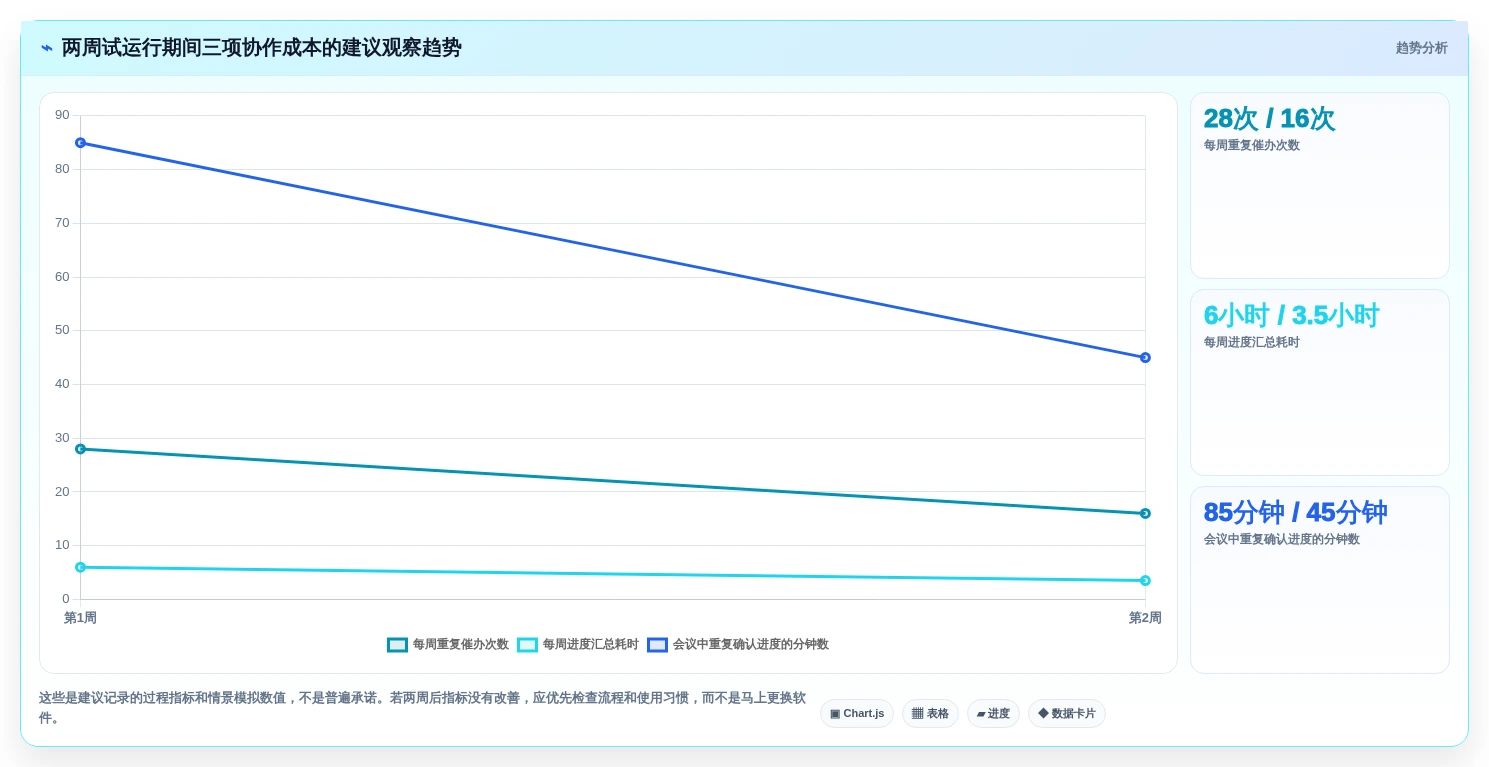Click the teal 每周重复催办次数 legend color box
The width and height of the screenshot is (1489, 767).
point(397,645)
